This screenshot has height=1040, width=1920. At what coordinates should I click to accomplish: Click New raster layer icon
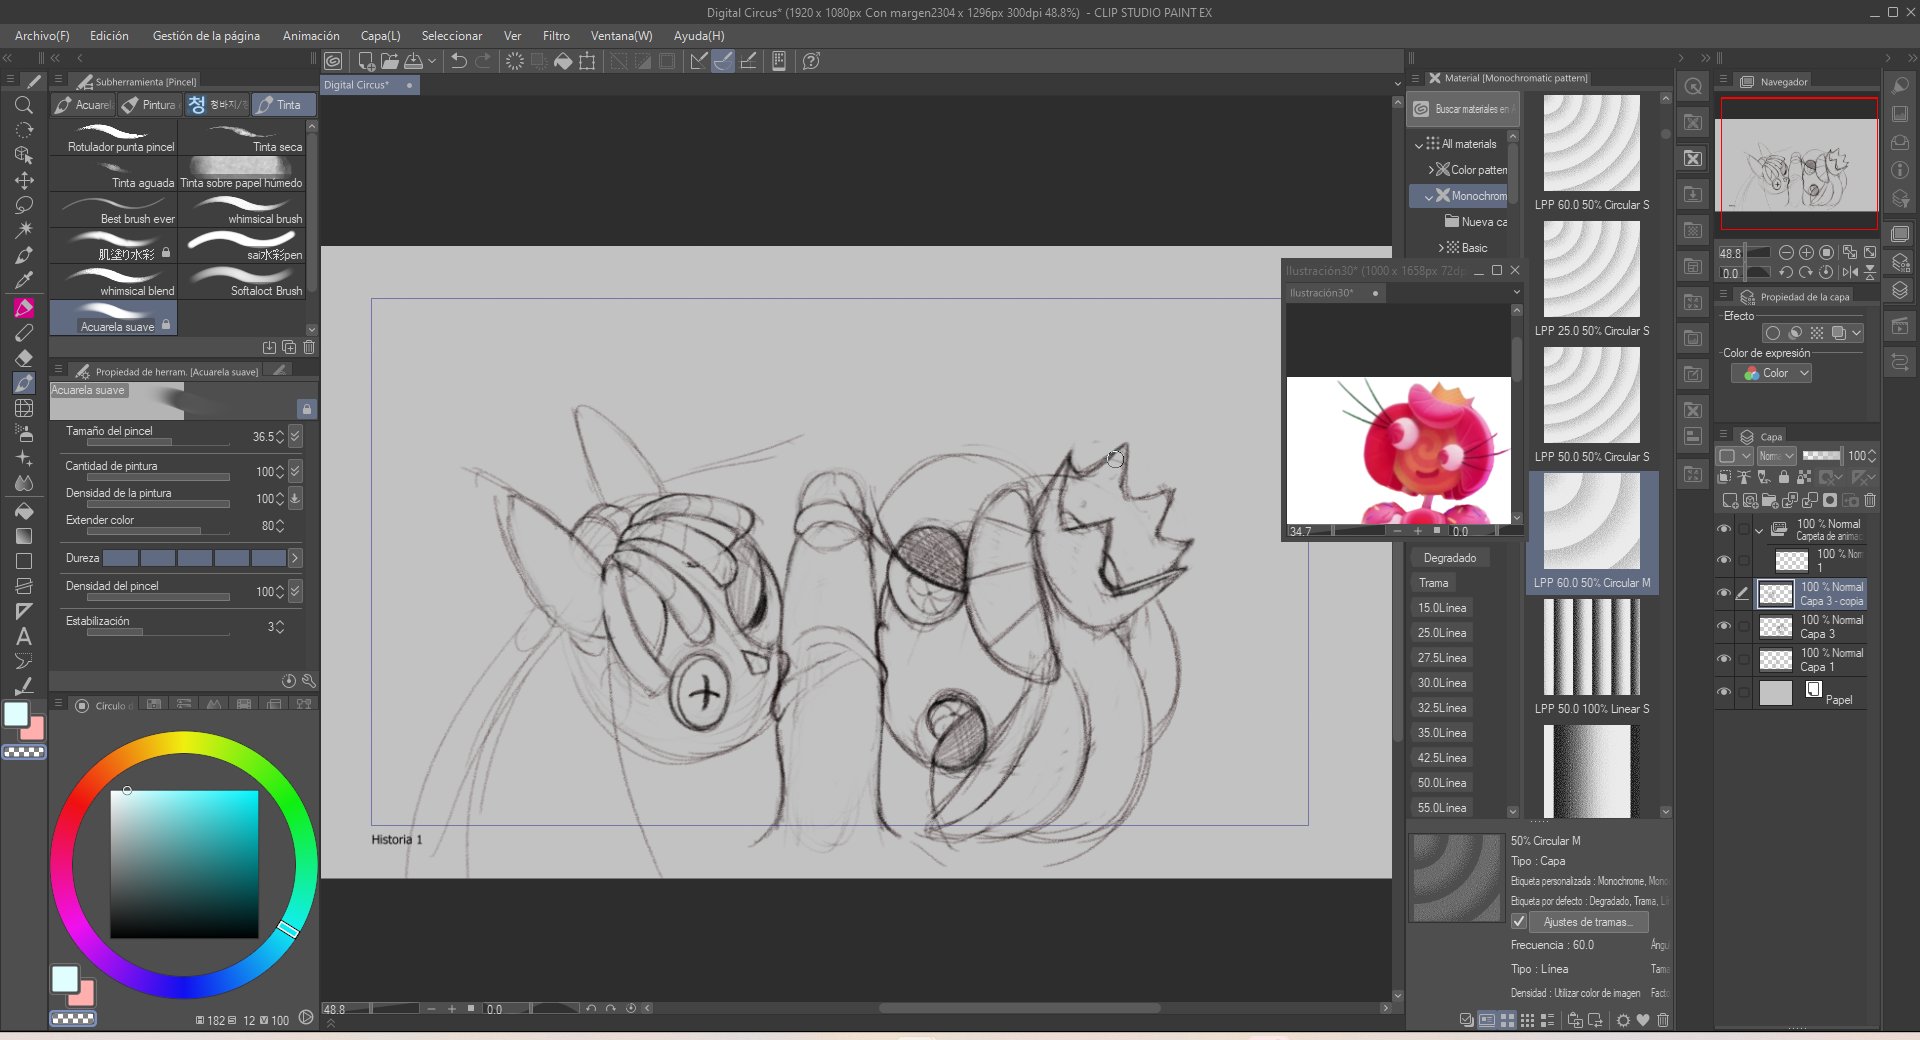coord(1729,500)
